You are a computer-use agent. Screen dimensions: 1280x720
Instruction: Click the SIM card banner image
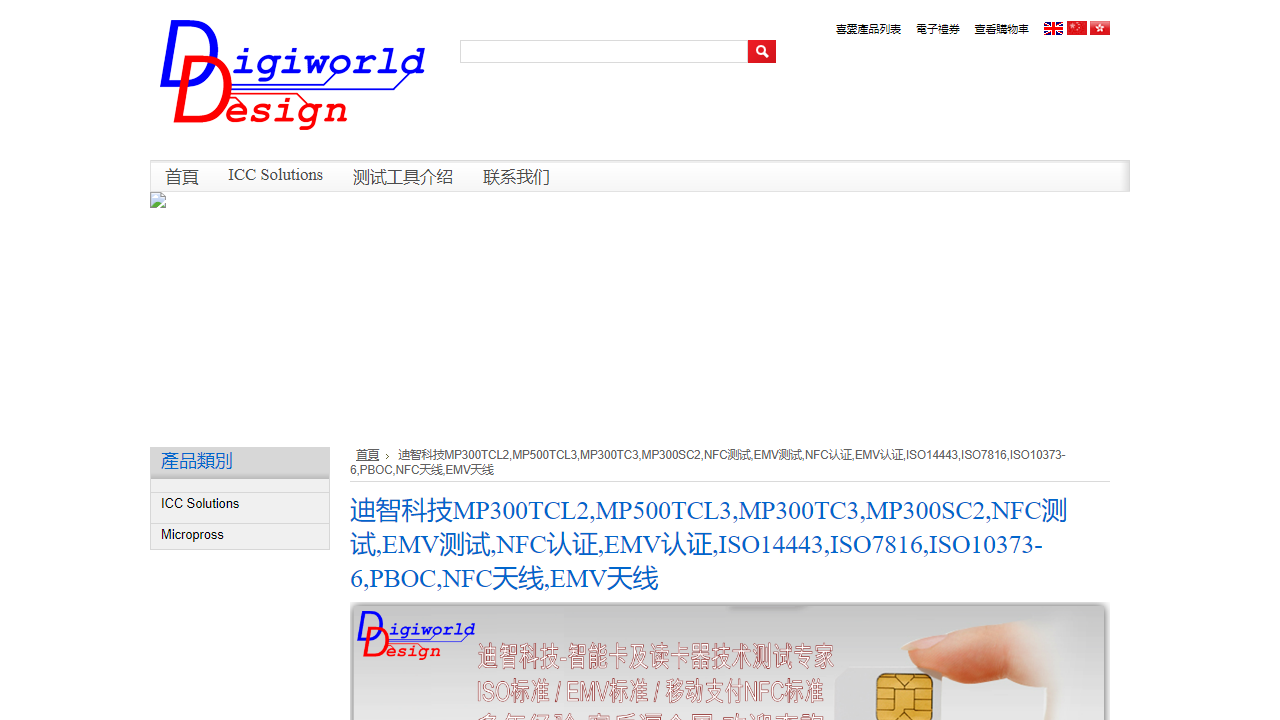coord(730,661)
